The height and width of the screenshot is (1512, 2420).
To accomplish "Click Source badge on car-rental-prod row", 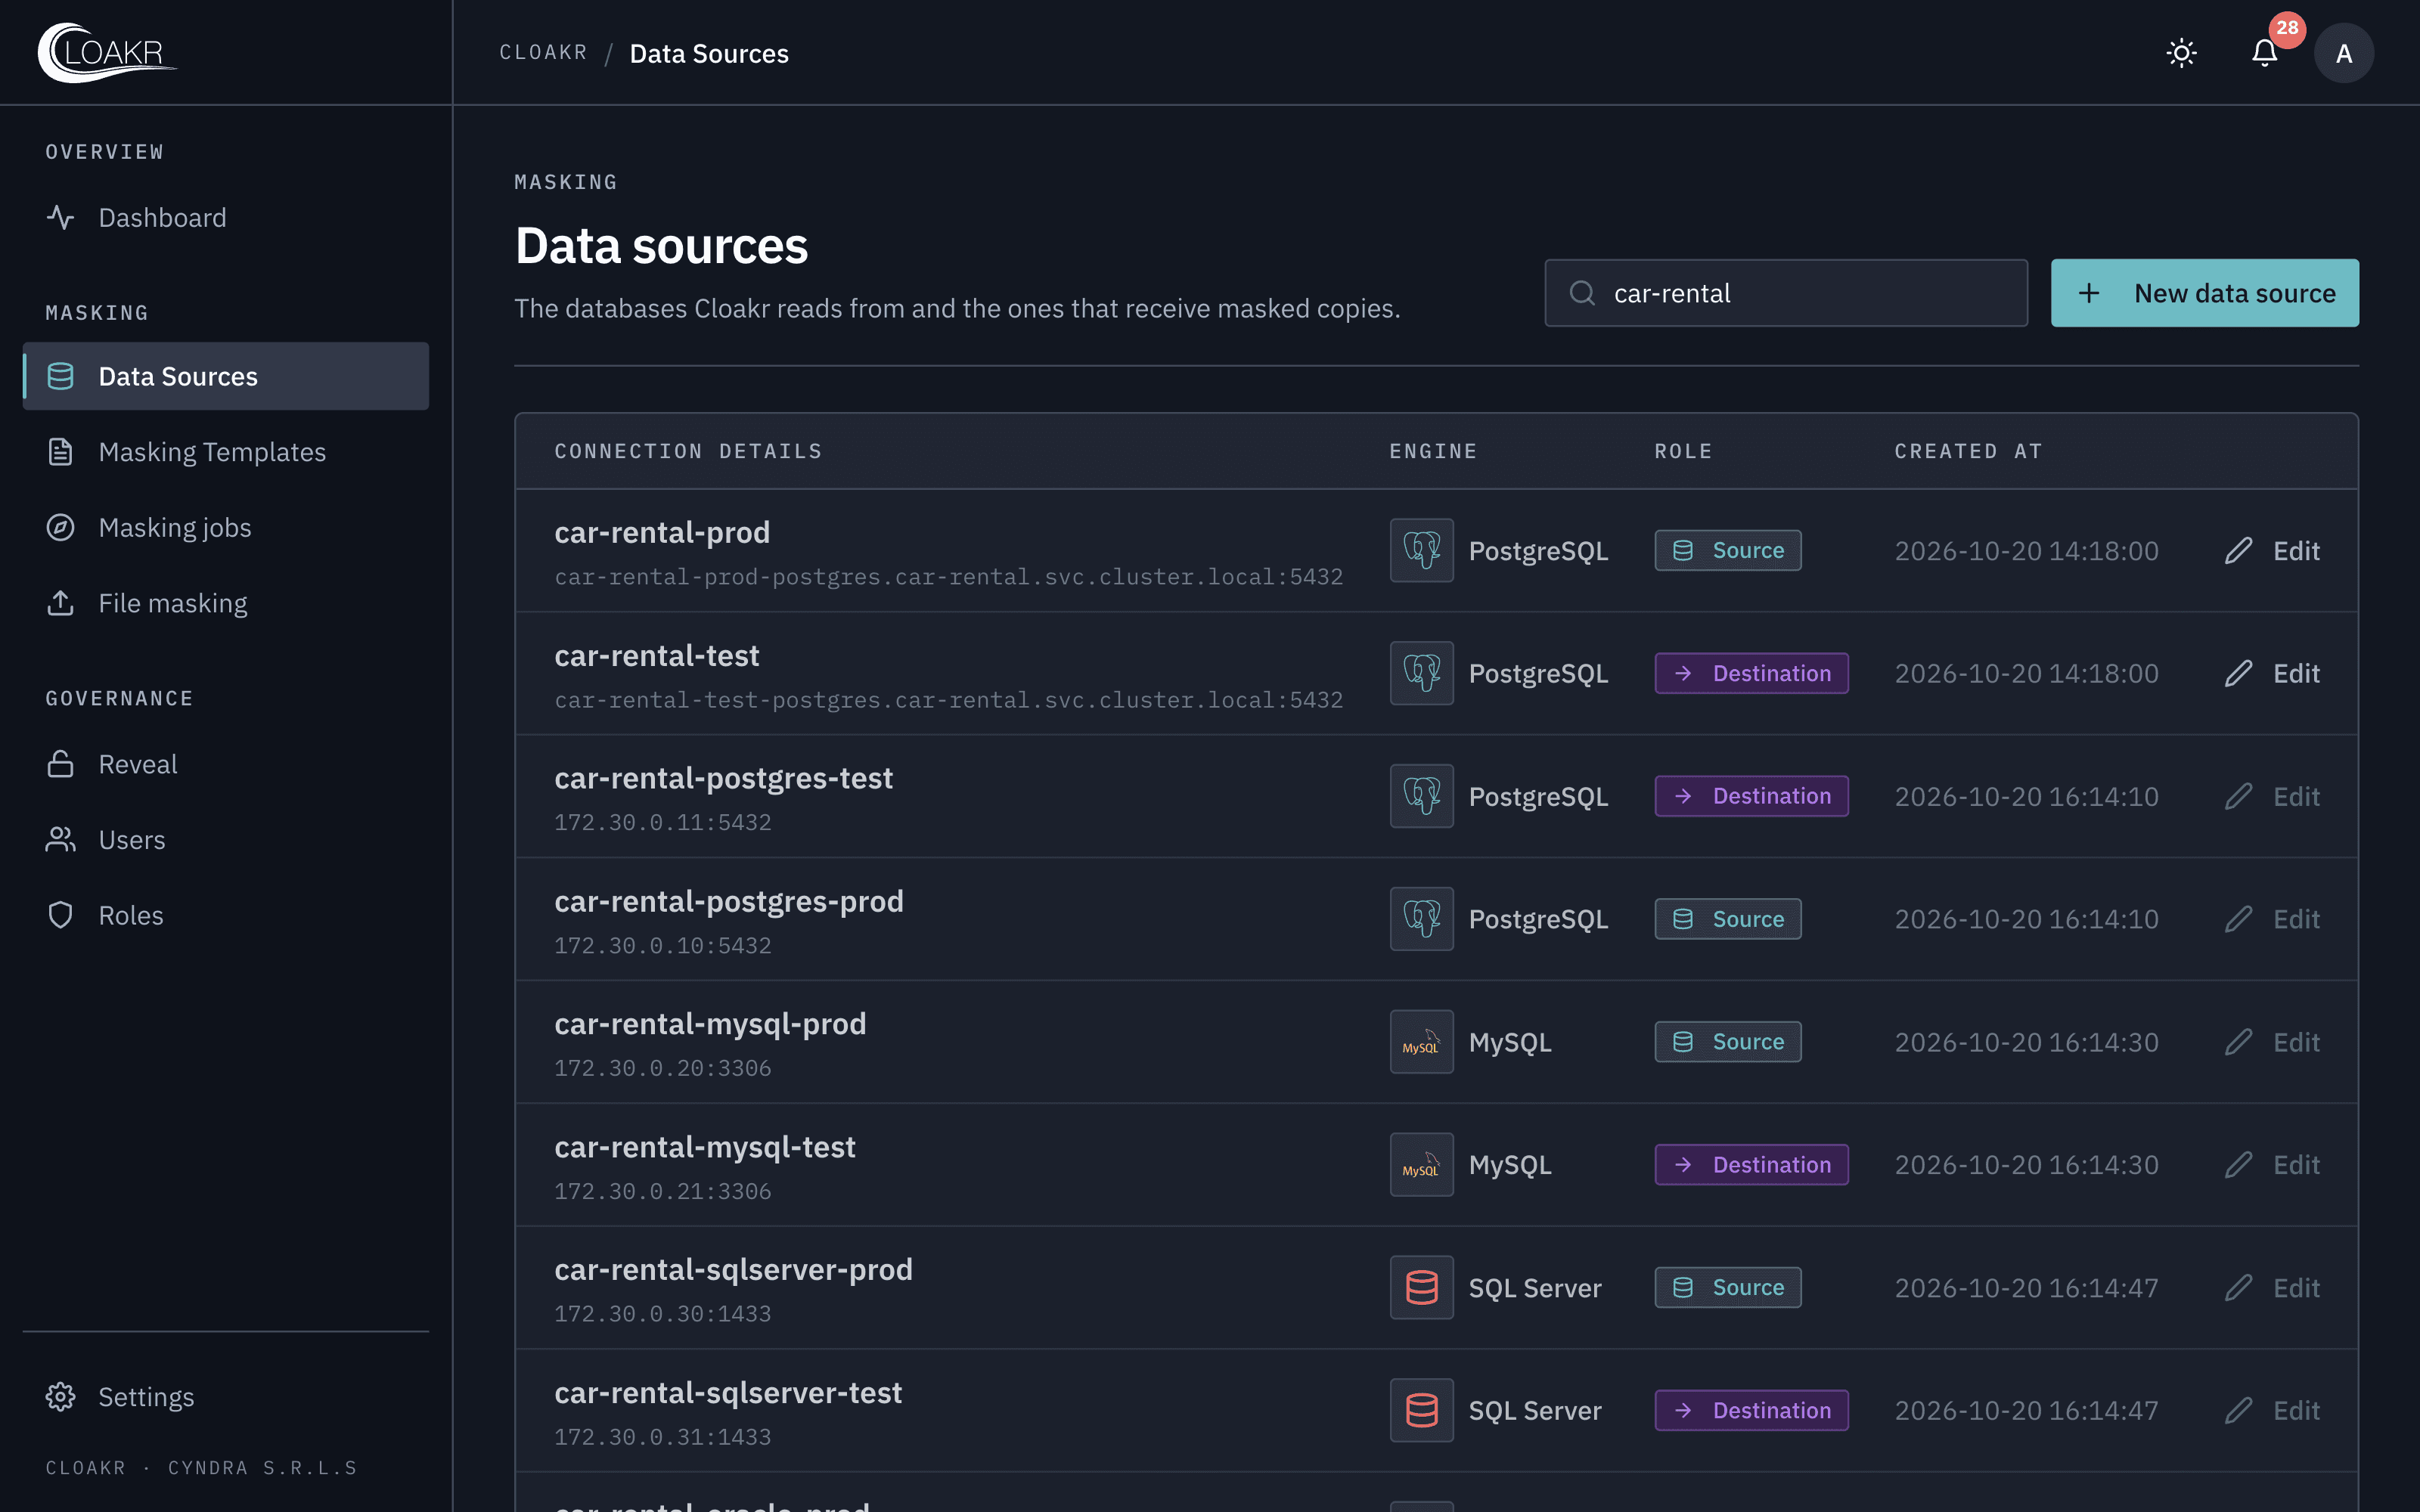I will point(1728,550).
